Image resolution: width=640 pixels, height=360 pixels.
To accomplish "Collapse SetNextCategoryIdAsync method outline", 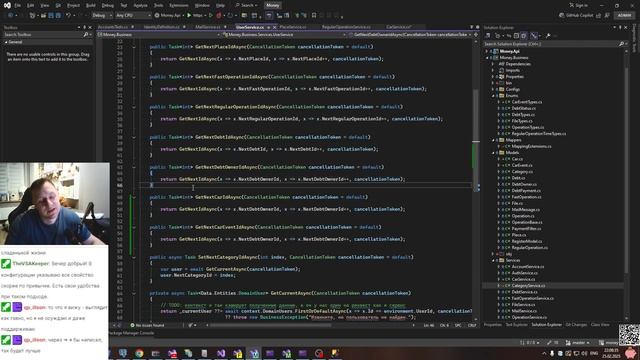I will pyautogui.click(x=134, y=258).
